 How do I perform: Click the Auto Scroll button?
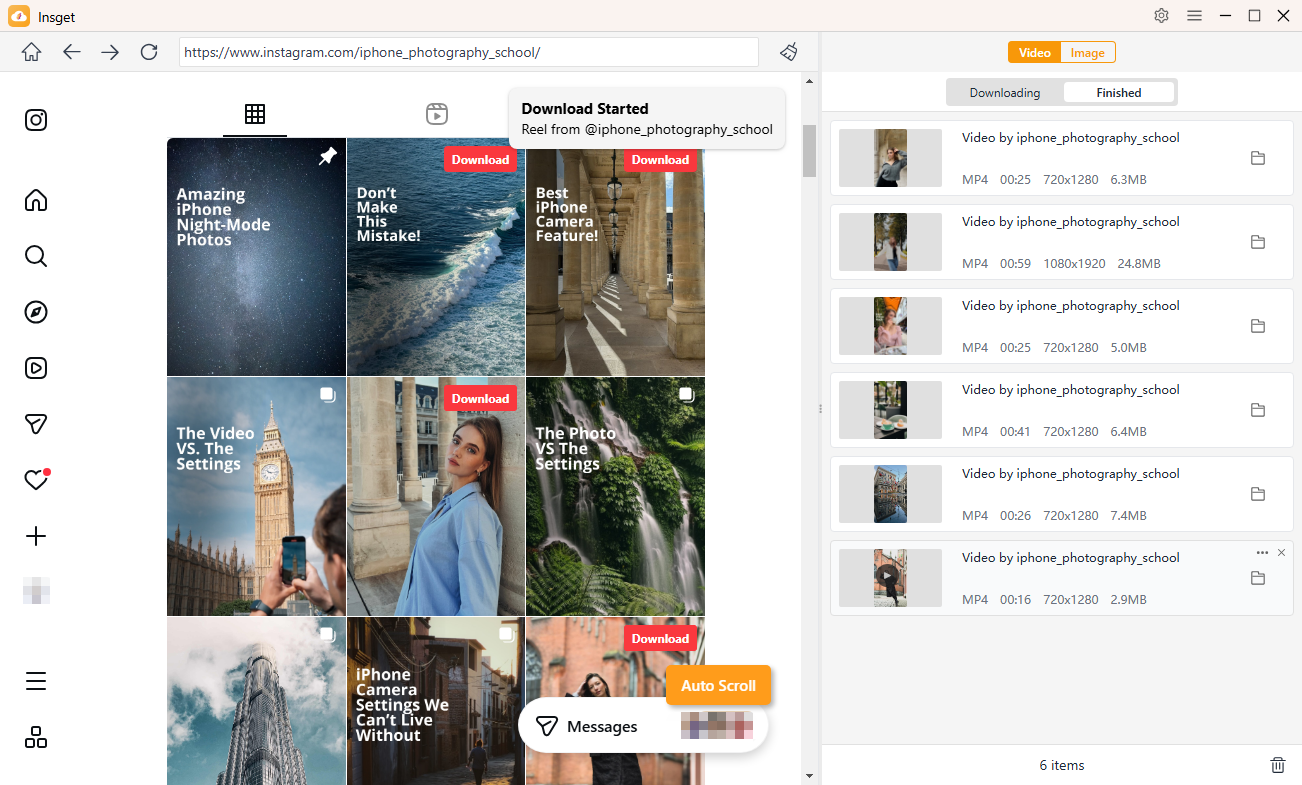(718, 685)
